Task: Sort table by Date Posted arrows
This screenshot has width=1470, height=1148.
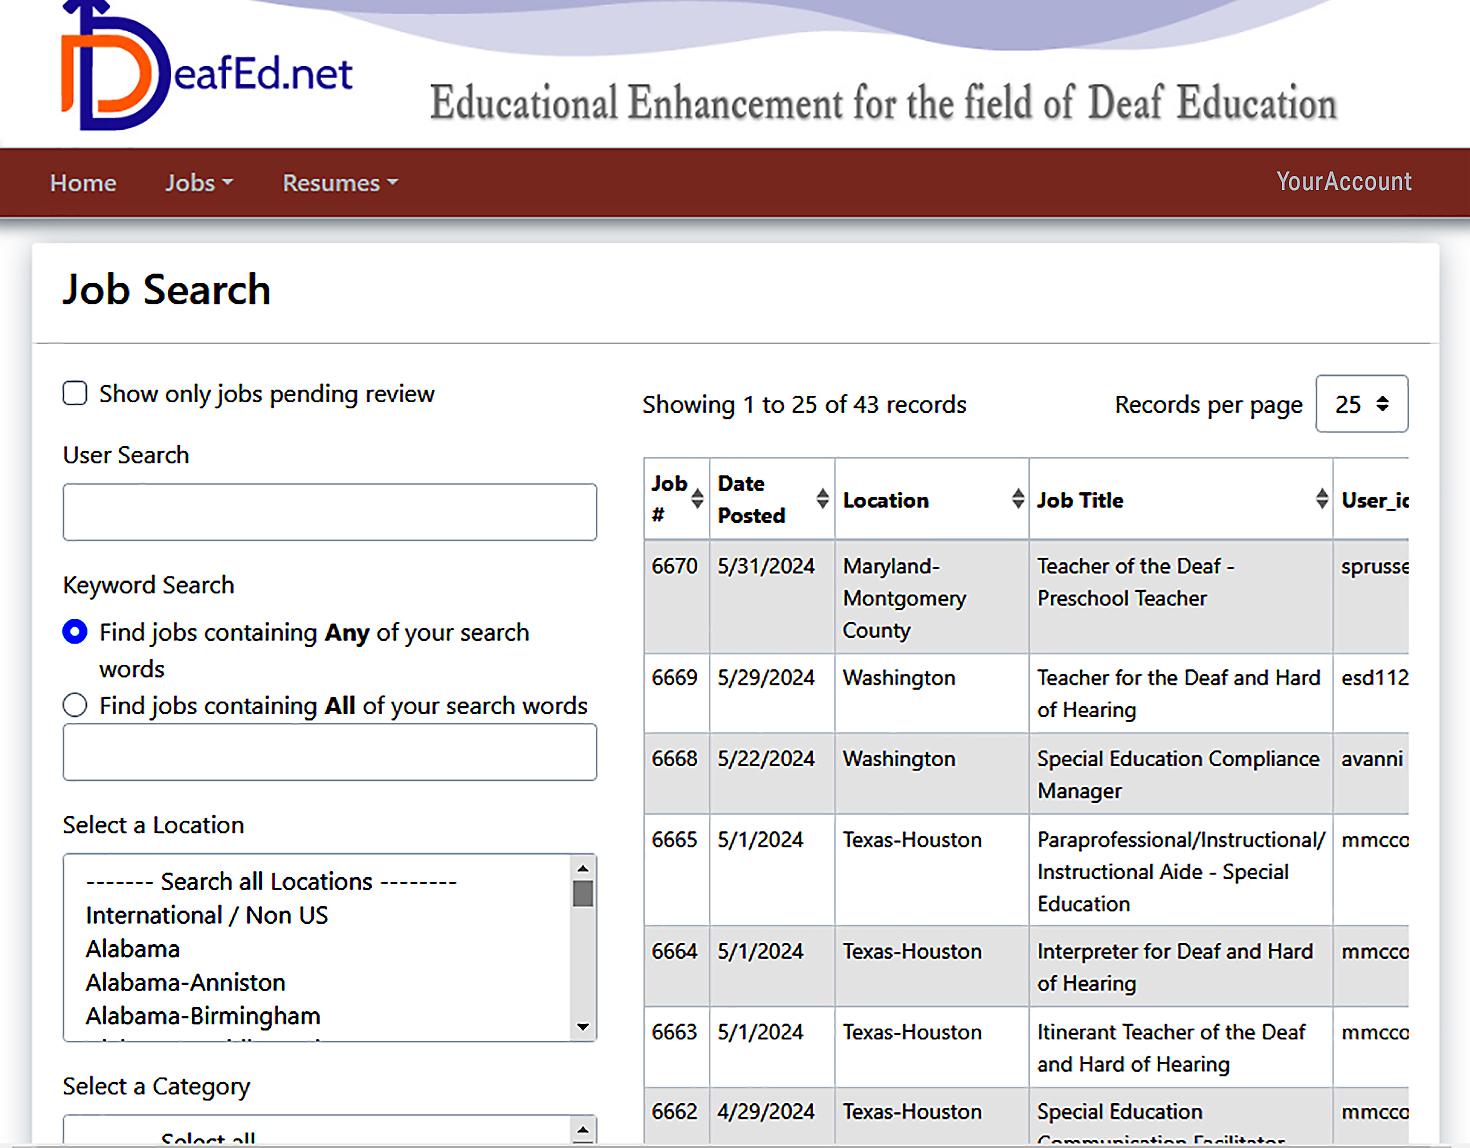Action: [x=822, y=499]
